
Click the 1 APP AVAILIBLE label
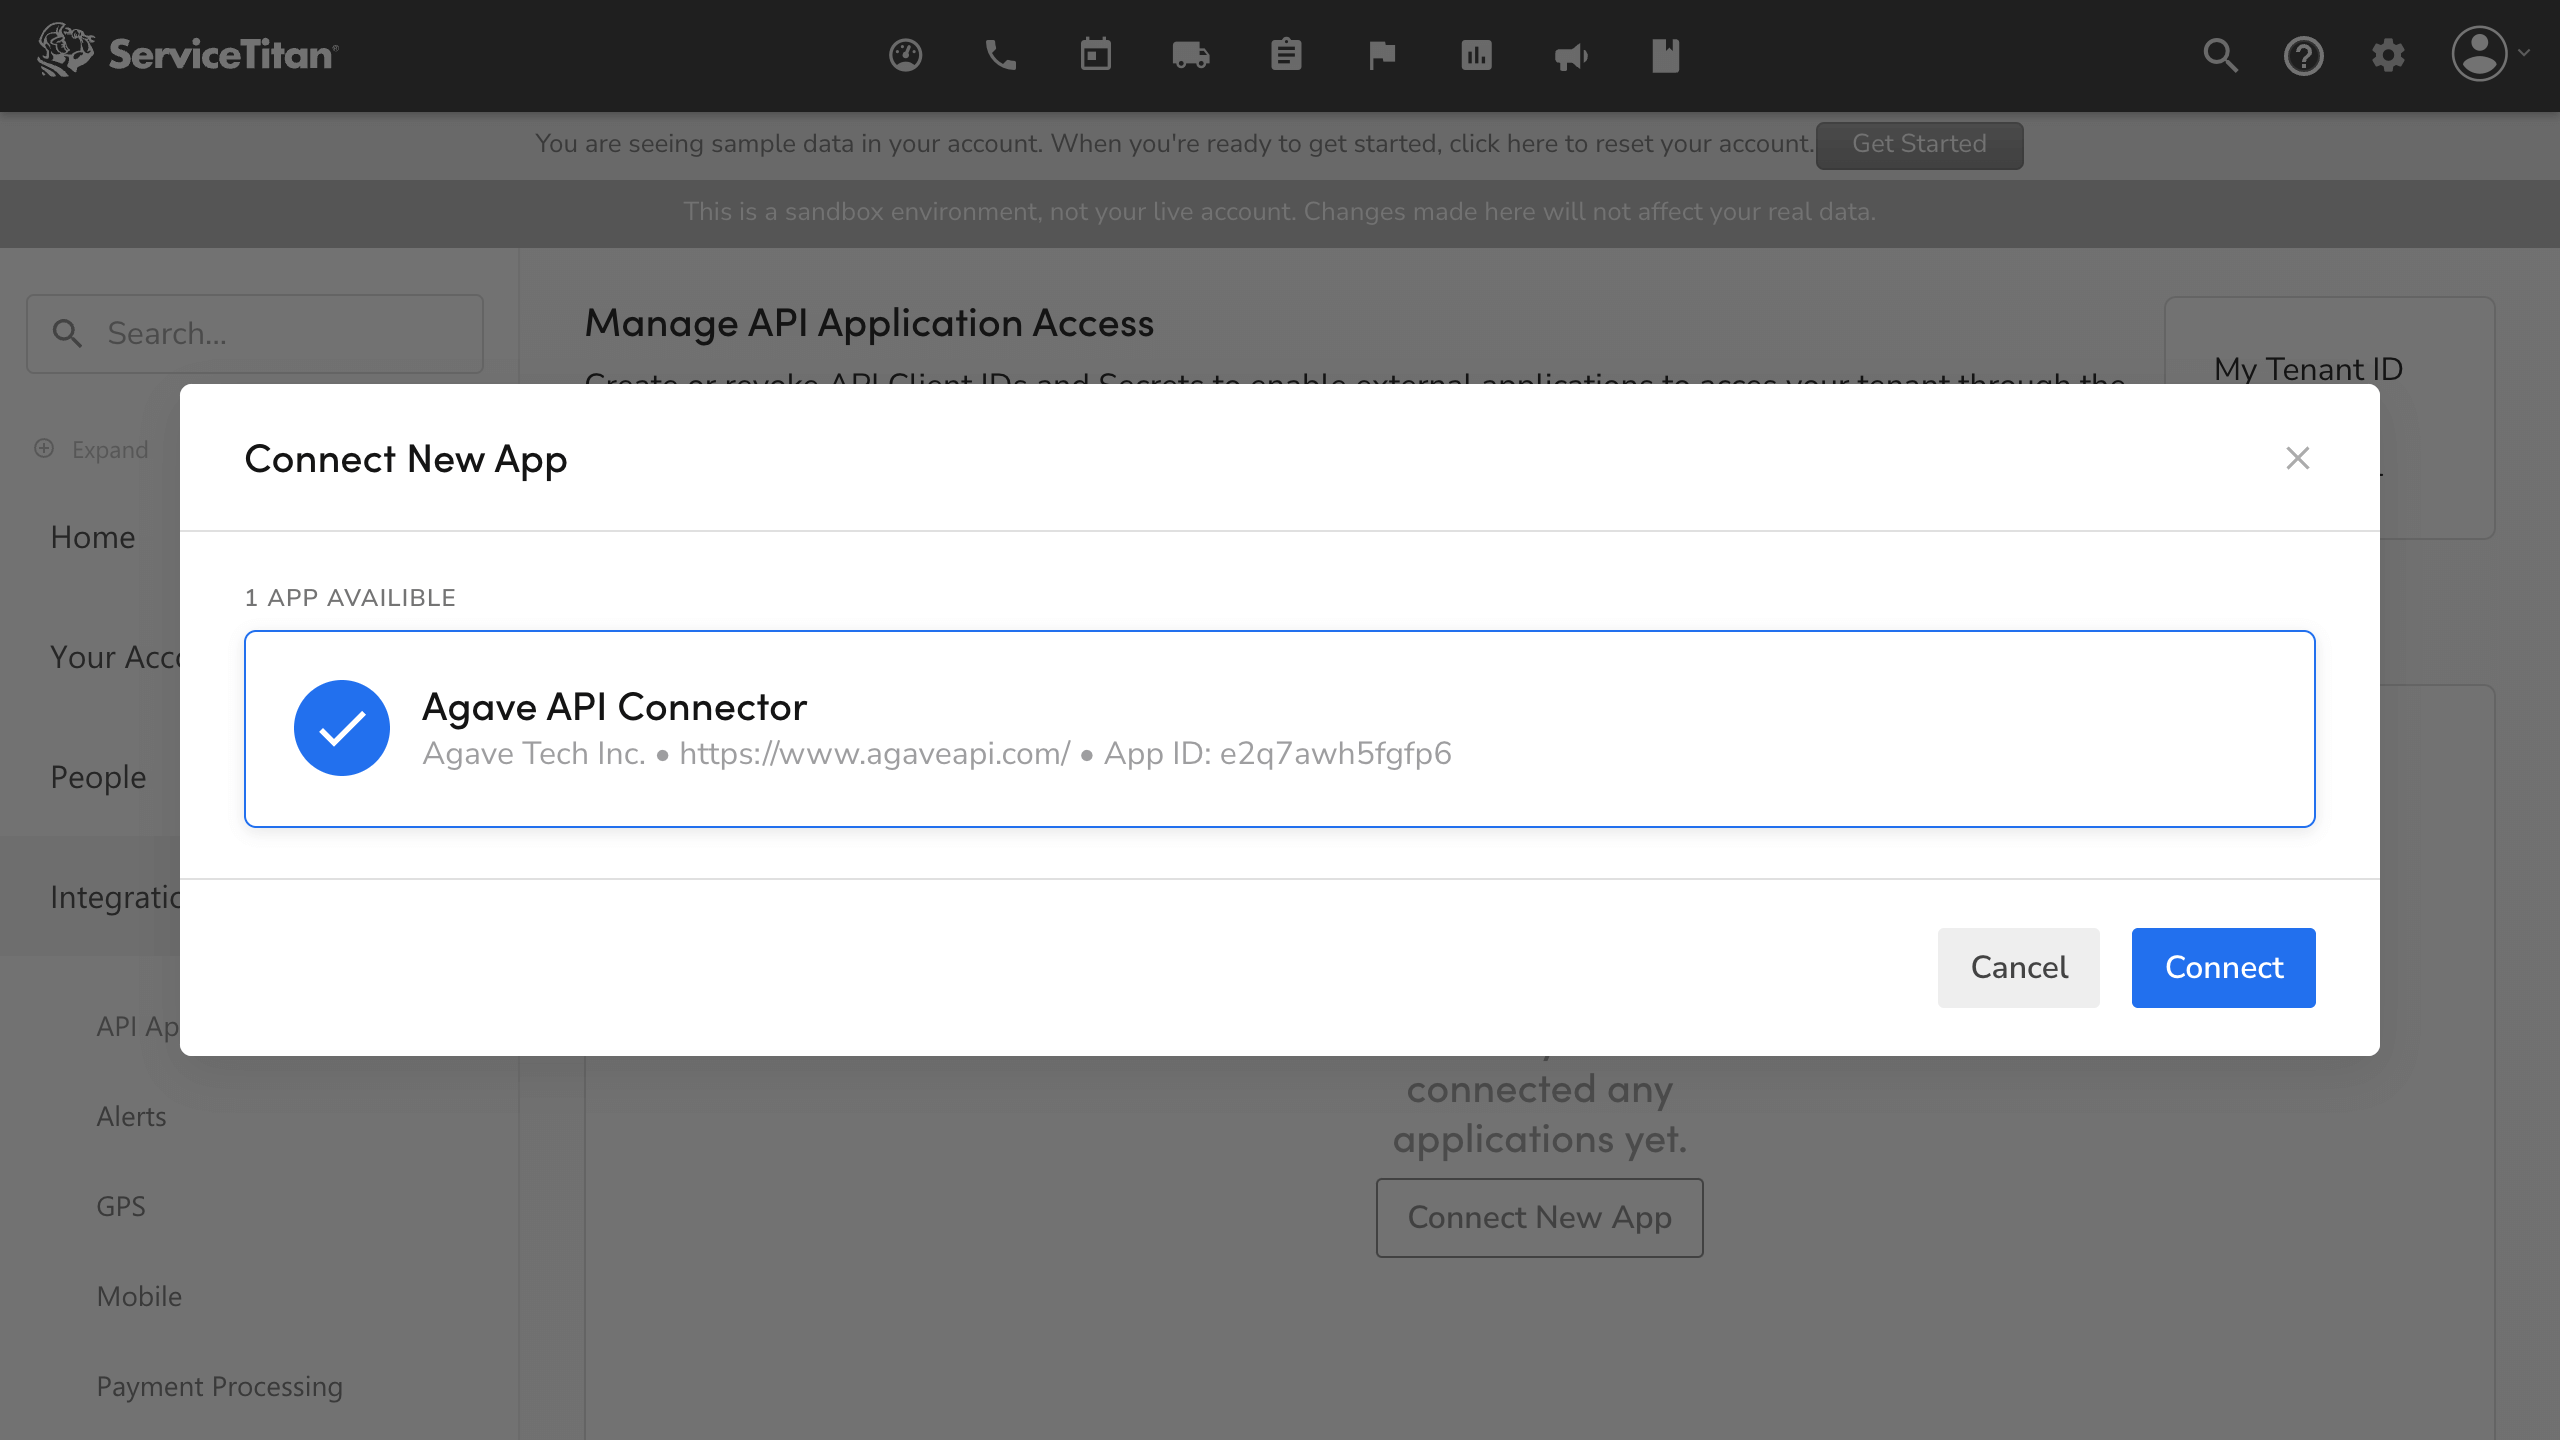click(x=350, y=598)
